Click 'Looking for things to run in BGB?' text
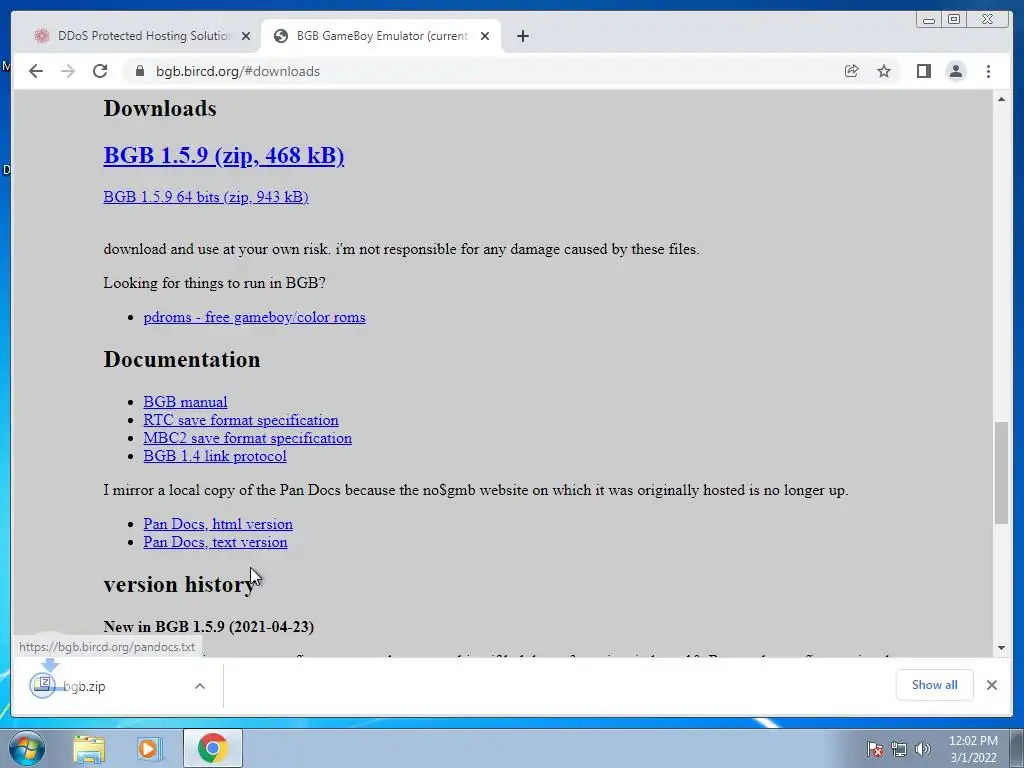Screen dimensions: 1024x768 pyautogui.click(x=214, y=283)
